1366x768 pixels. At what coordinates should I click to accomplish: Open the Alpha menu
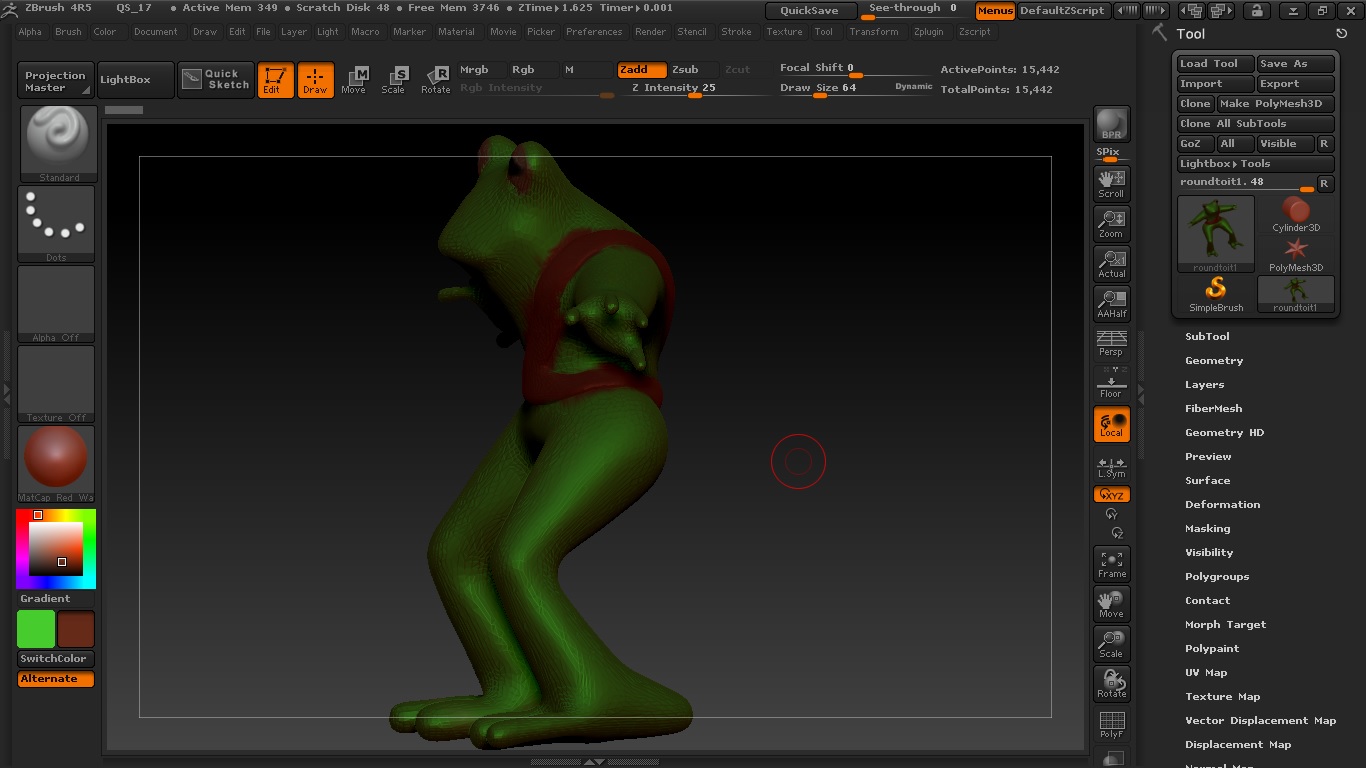(x=30, y=32)
